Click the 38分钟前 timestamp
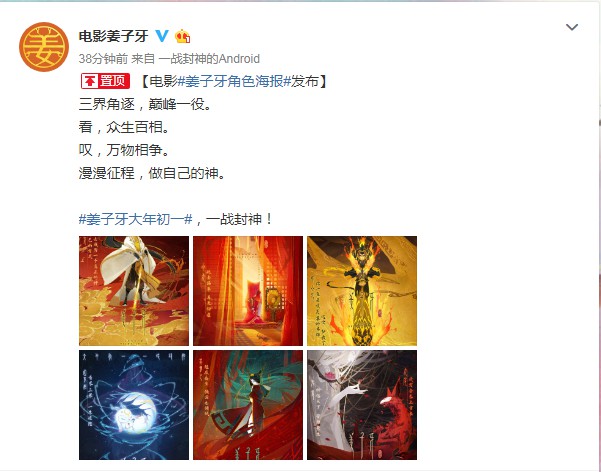601x472 pixels. [103, 59]
